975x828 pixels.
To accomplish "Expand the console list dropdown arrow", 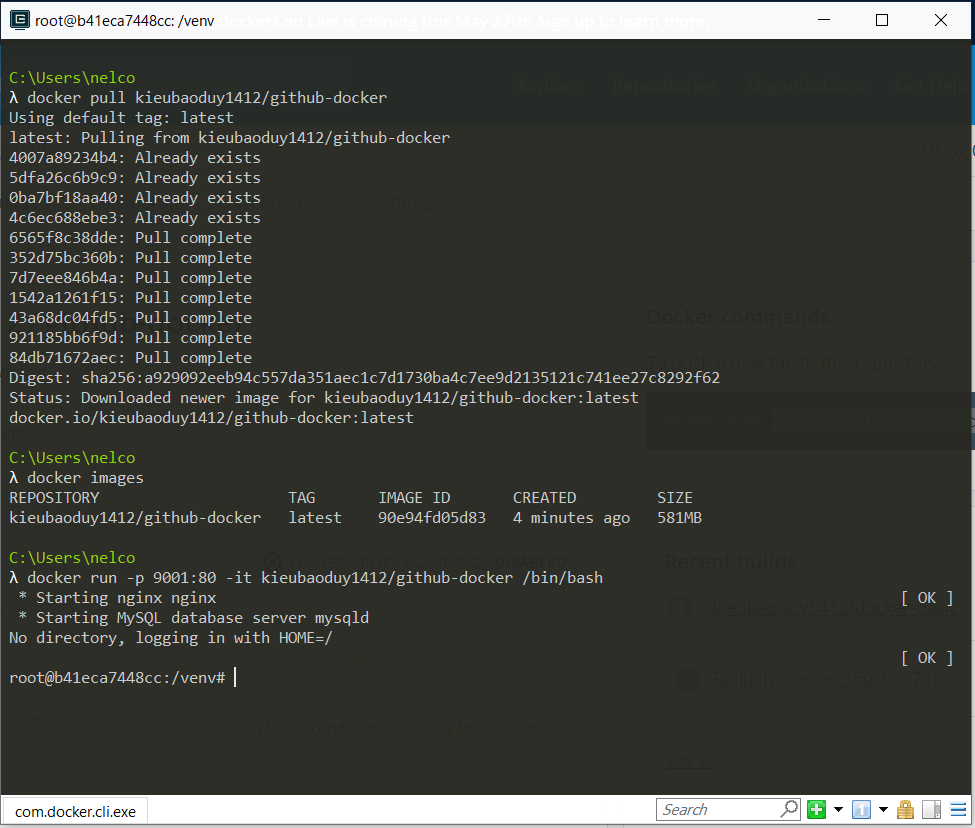I will pos(883,809).
